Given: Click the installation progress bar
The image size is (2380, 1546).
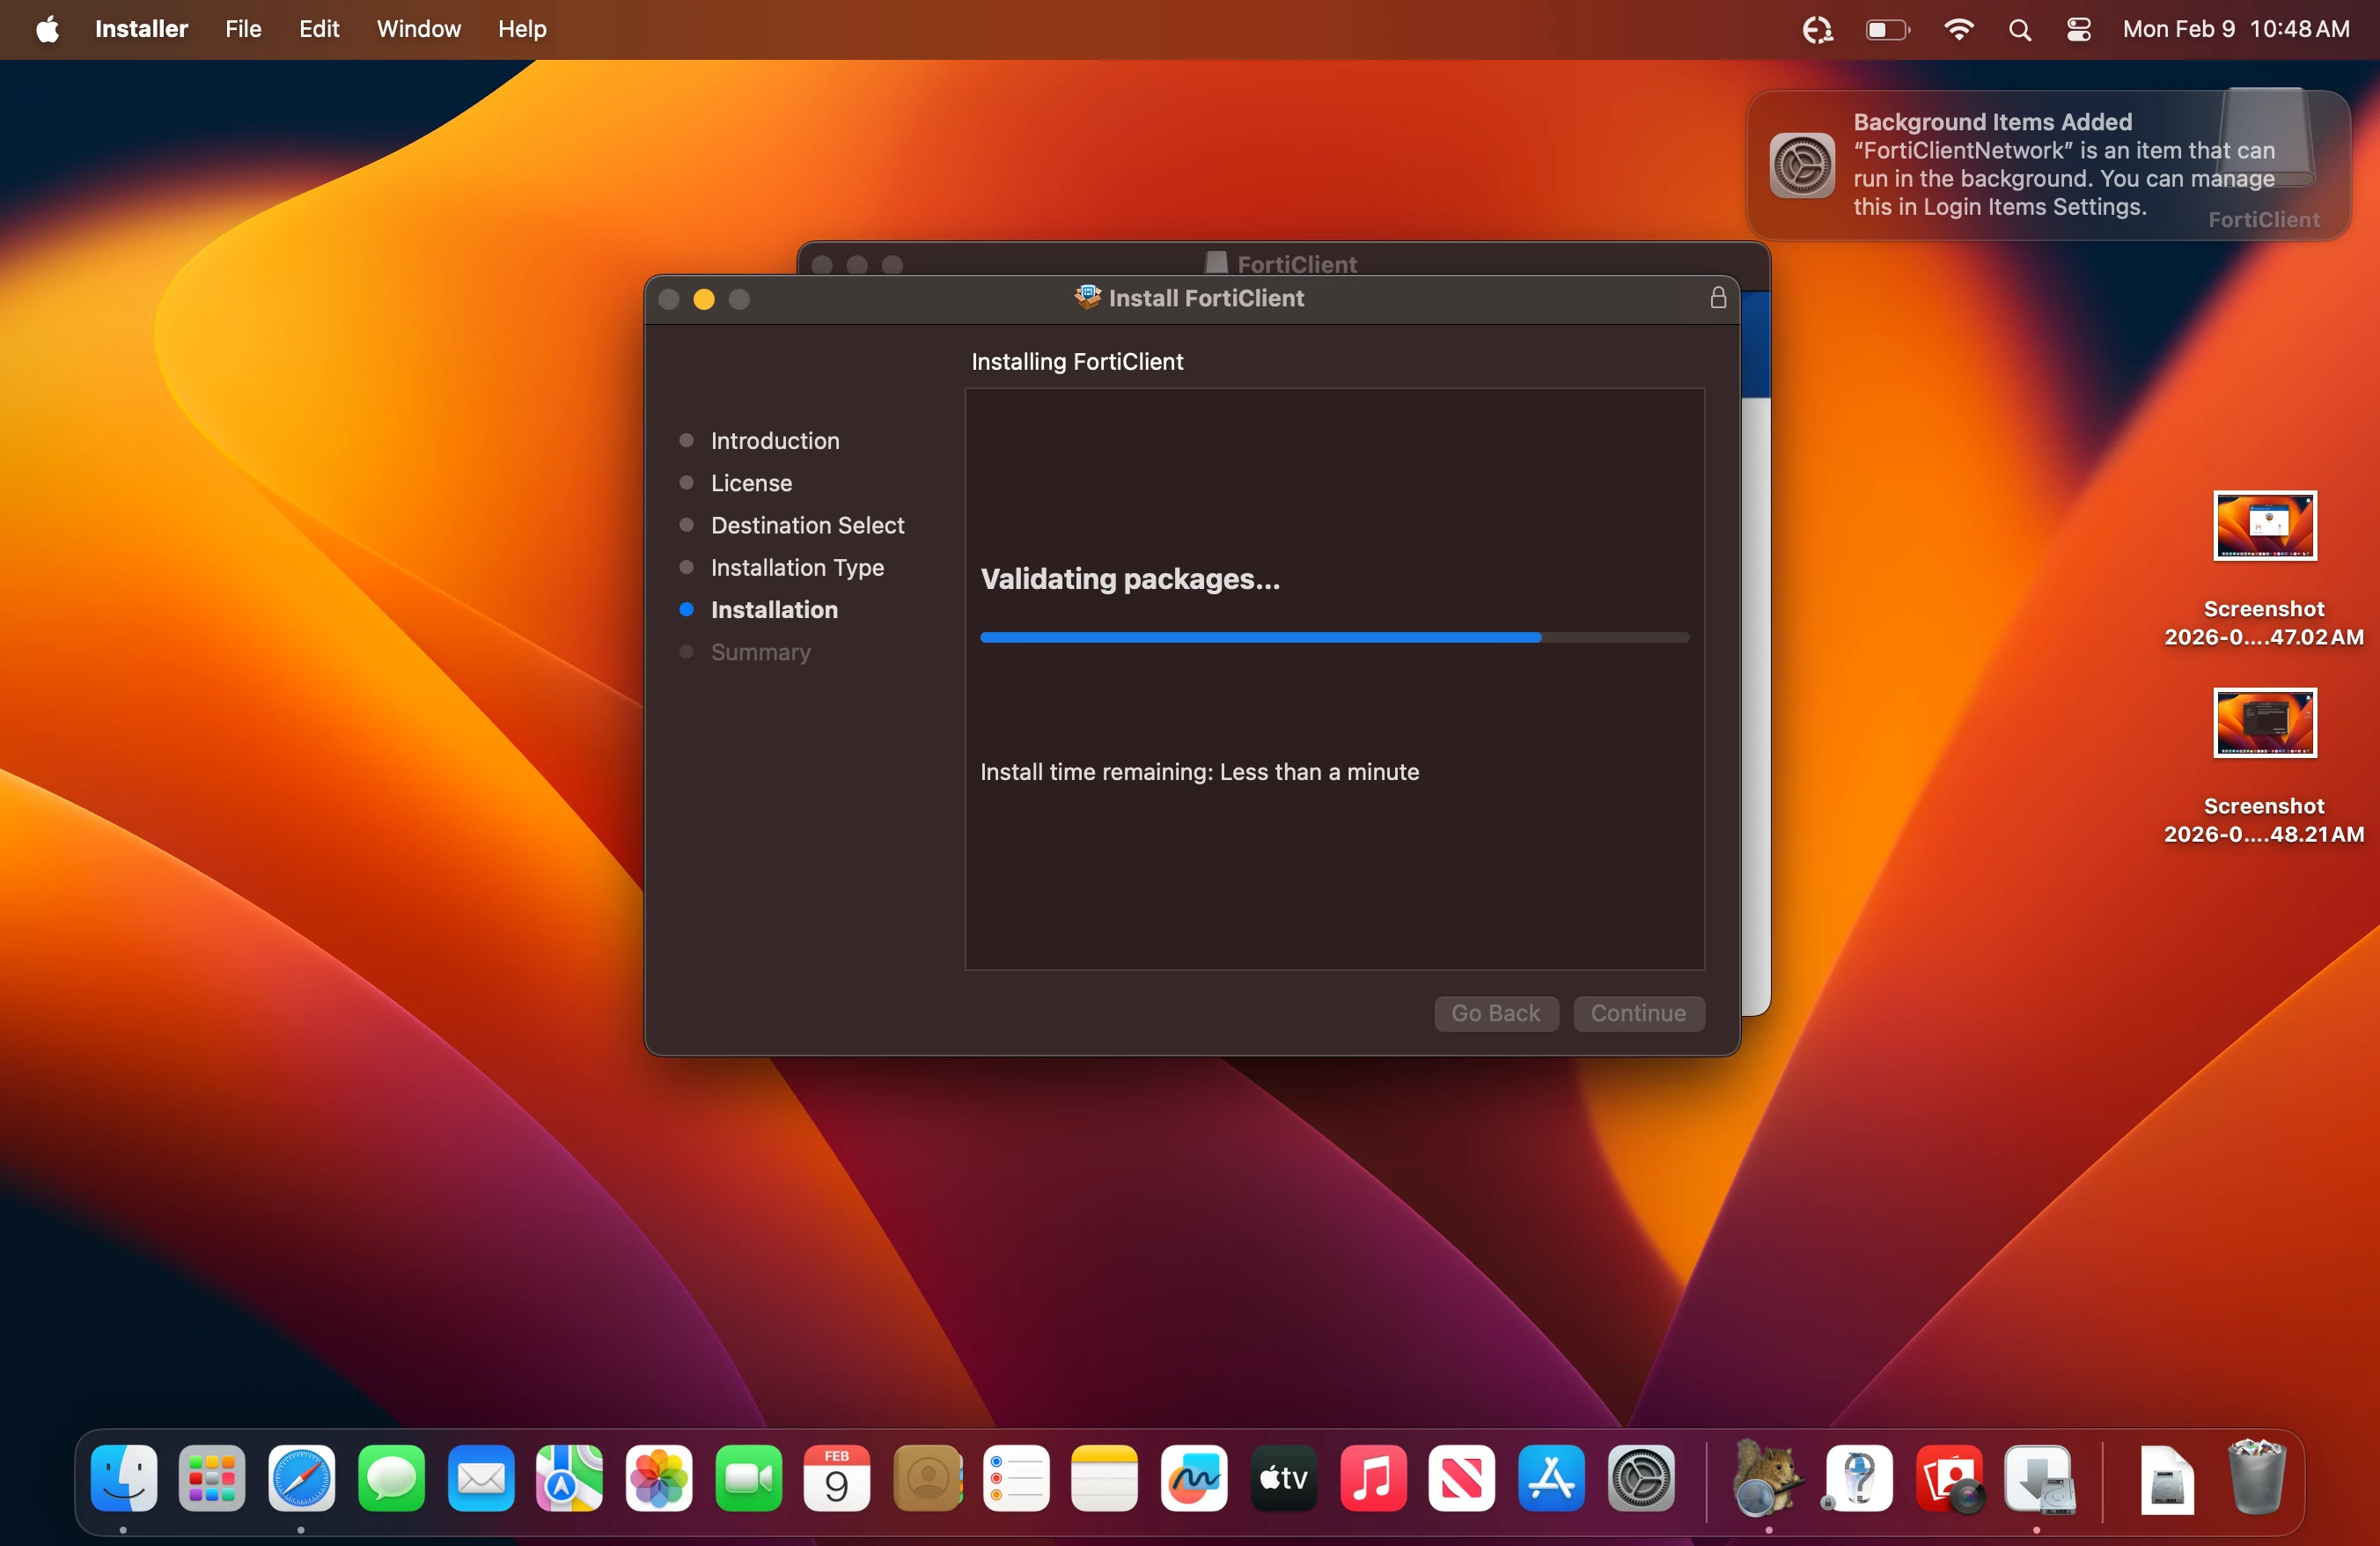Looking at the screenshot, I should (1334, 637).
